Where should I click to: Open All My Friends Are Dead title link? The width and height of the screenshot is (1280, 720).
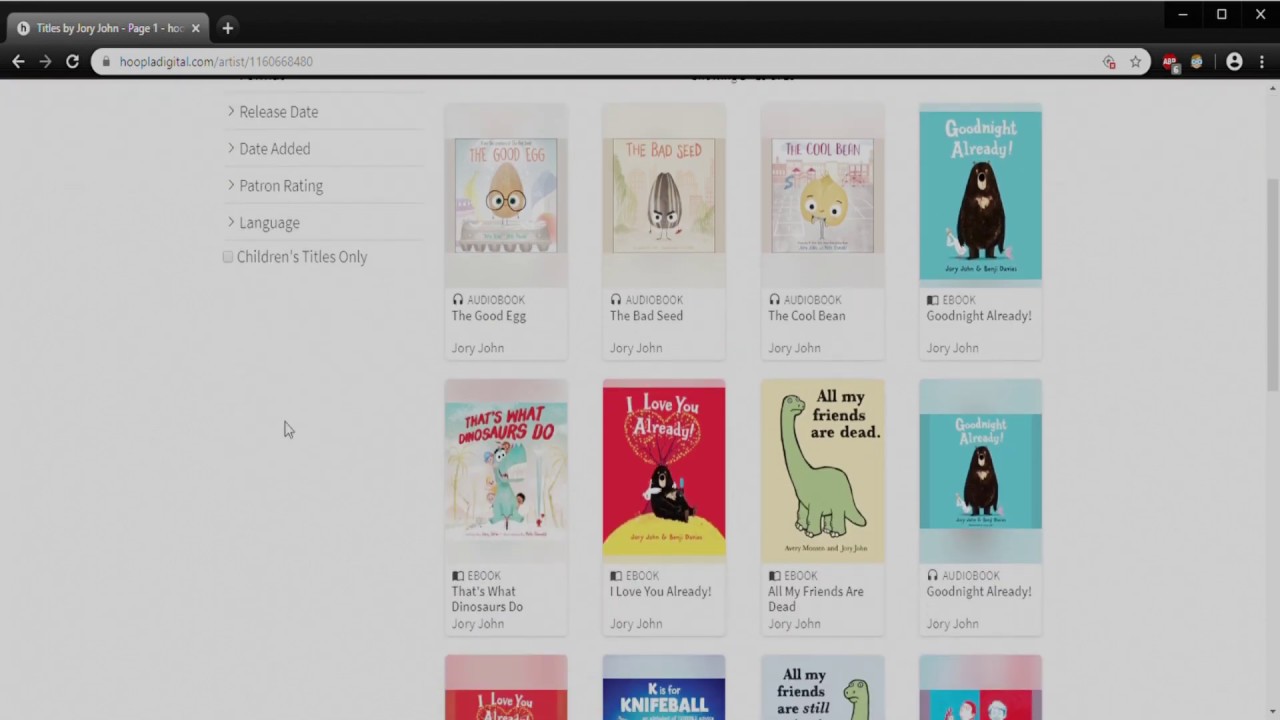click(816, 599)
